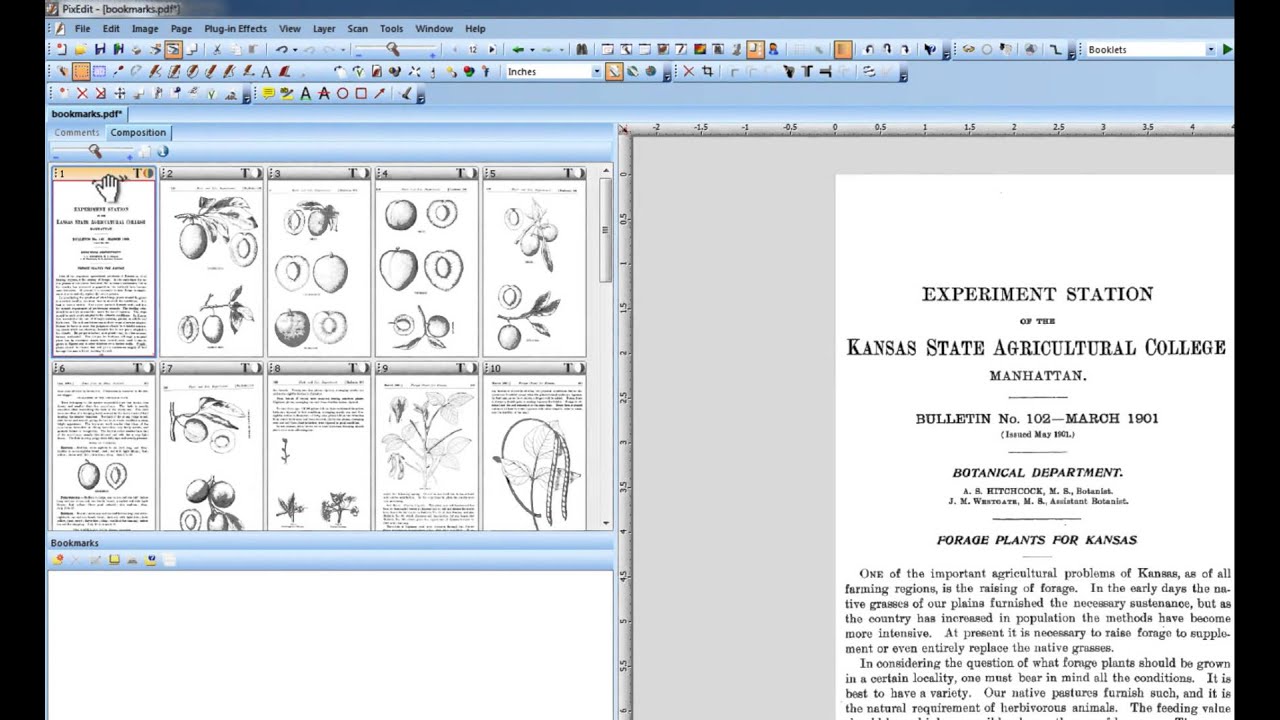This screenshot has height=720, width=1280.
Task: Toggle the highlighted orange view button
Action: pos(174,49)
